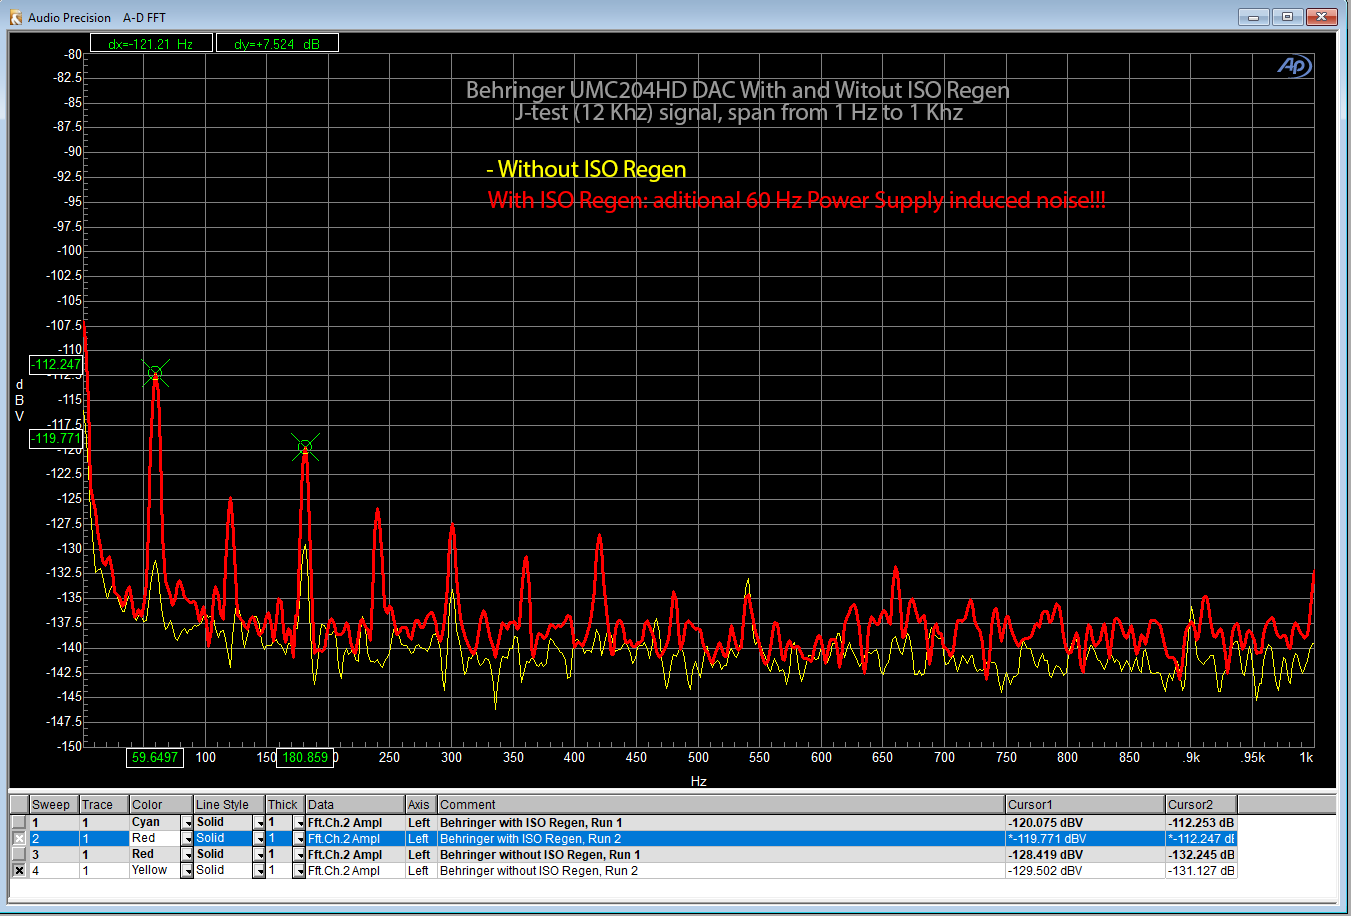1351x916 pixels.
Task: Click the Audio Precision title bar icon
Action: [15, 17]
